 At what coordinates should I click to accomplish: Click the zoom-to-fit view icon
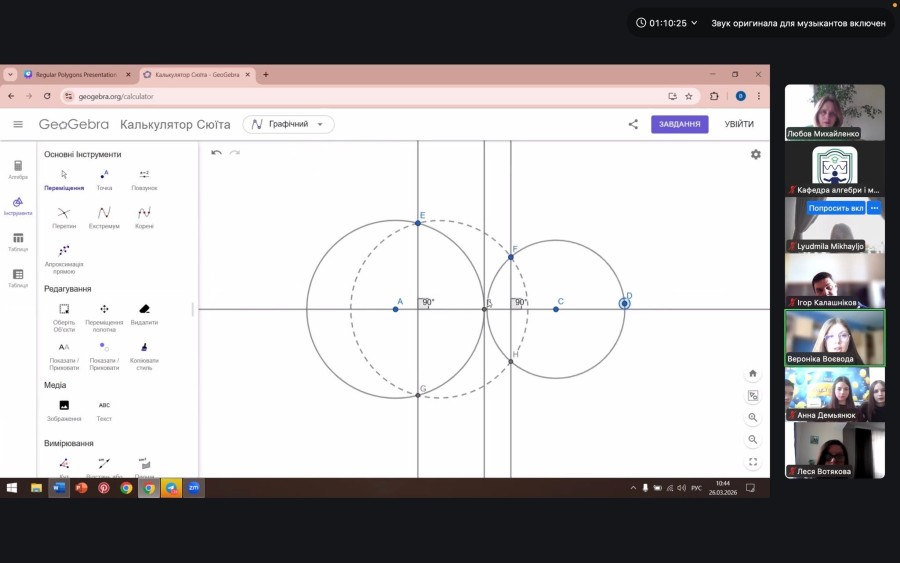pyautogui.click(x=752, y=395)
